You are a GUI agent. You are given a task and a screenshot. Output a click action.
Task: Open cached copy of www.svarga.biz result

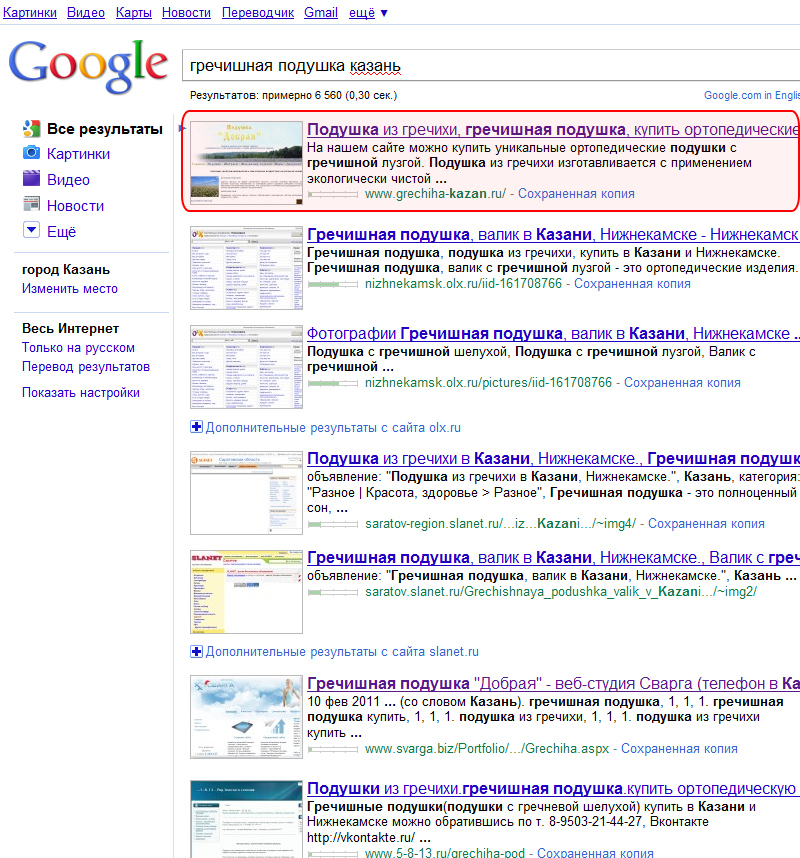point(679,749)
